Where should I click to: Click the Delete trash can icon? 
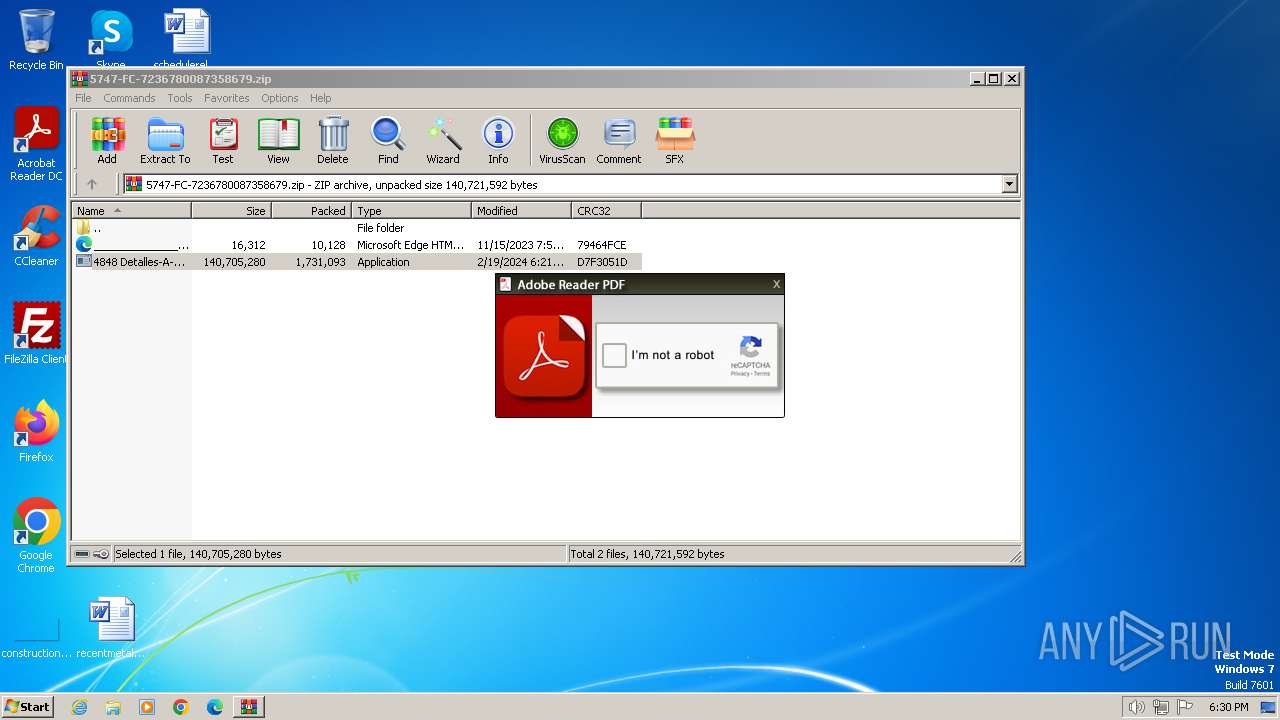tap(333, 140)
